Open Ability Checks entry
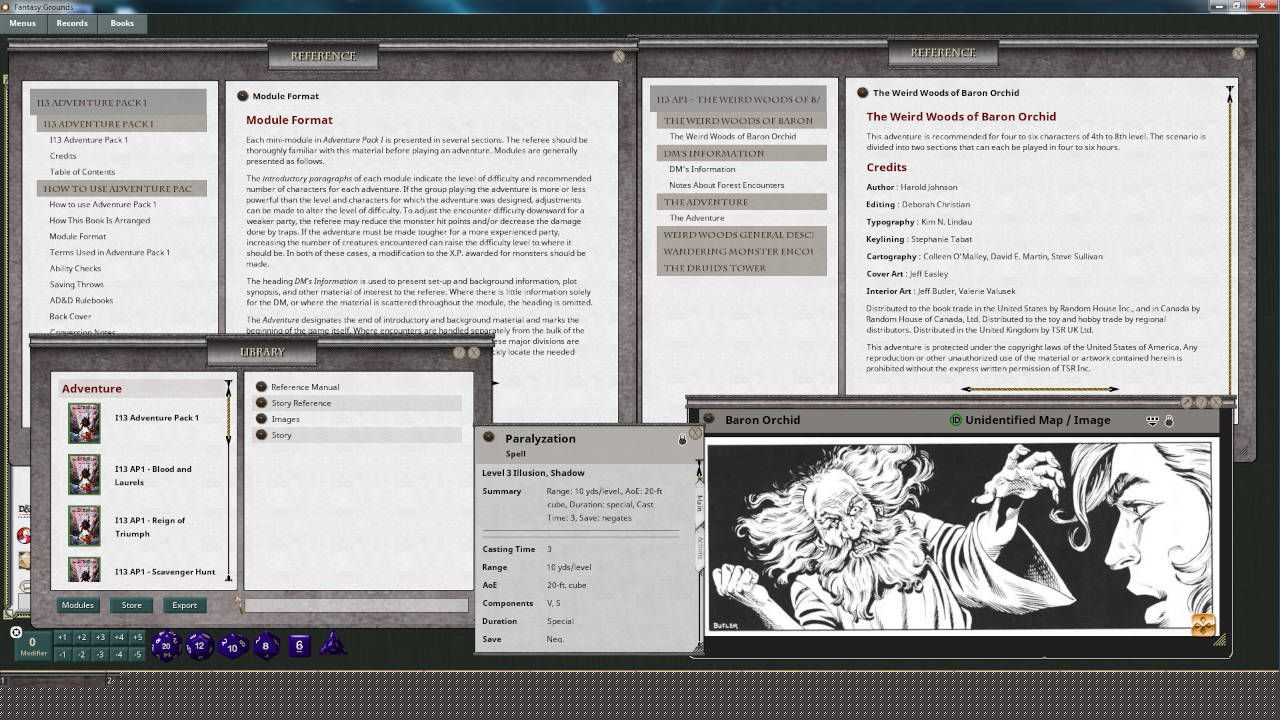 pyautogui.click(x=75, y=268)
